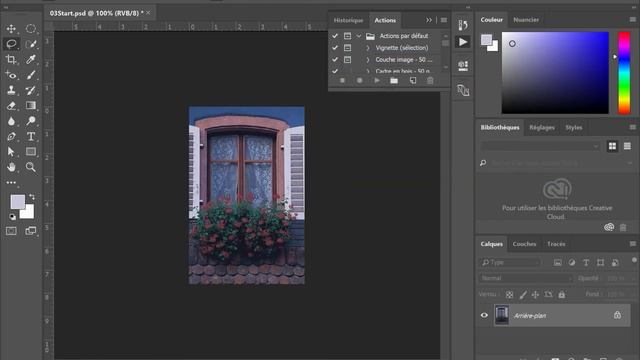Toggle Quick Mask mode in toolbar
Image resolution: width=640 pixels, height=360 pixels.
[11, 231]
